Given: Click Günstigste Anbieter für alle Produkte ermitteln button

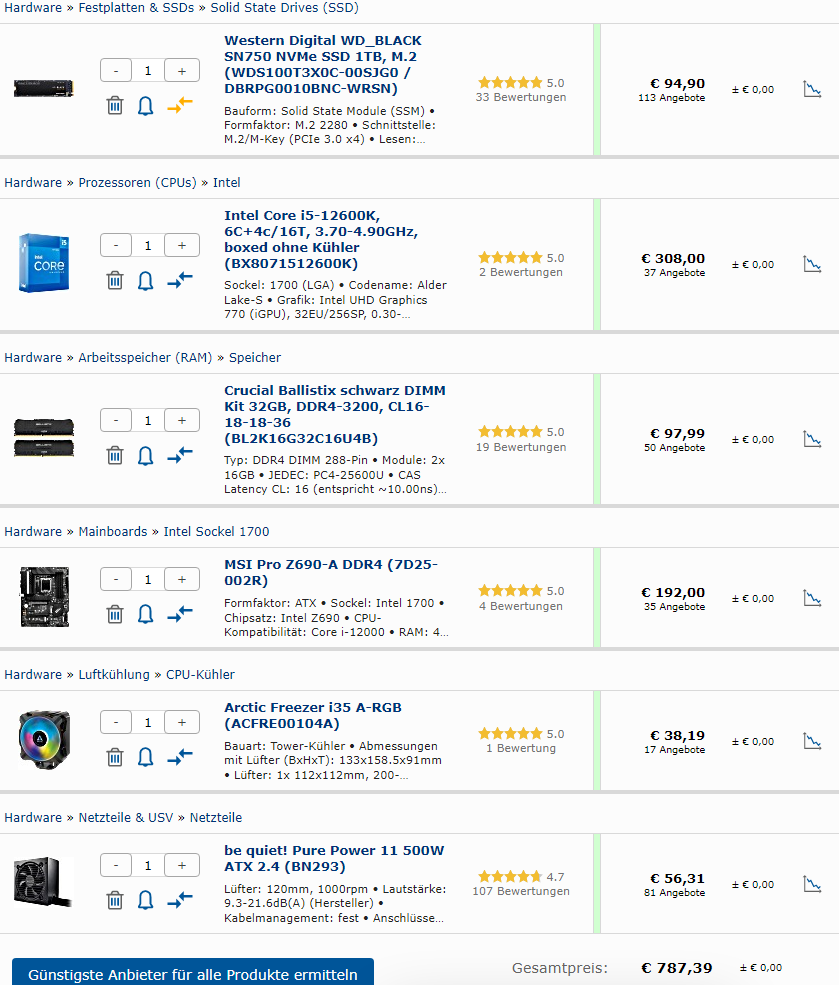Looking at the screenshot, I should [193, 973].
